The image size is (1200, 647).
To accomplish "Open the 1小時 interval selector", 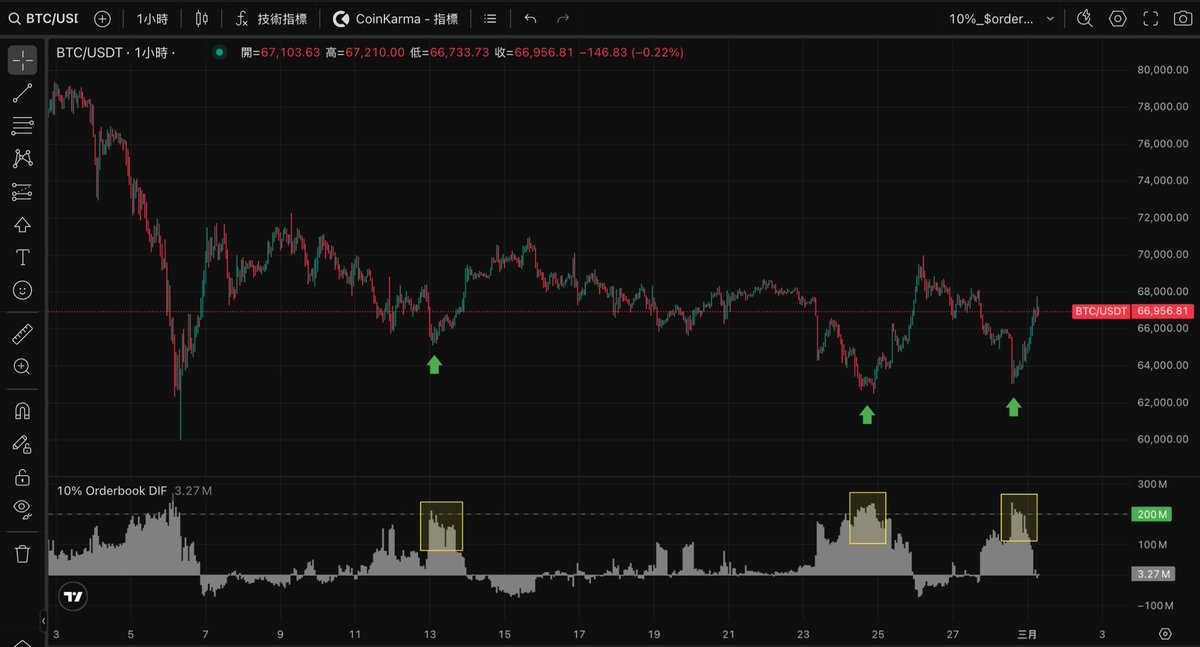I will click(153, 18).
